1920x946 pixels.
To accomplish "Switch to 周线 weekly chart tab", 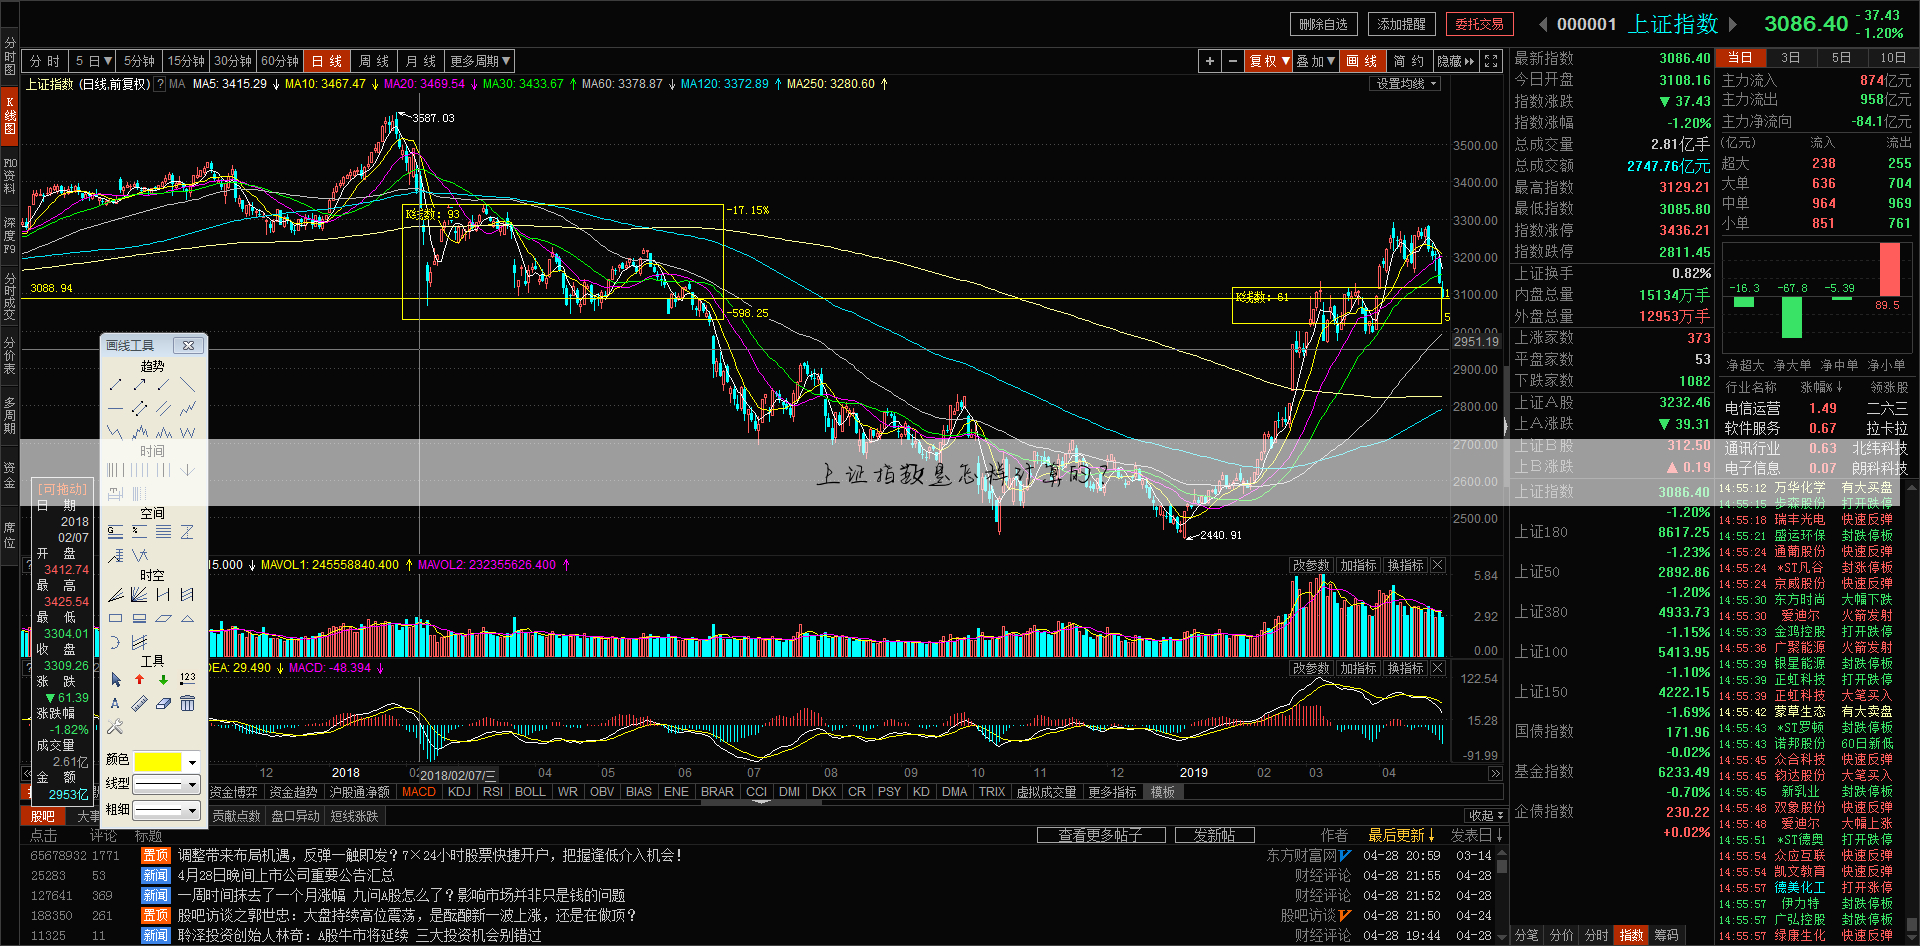I will [x=374, y=61].
